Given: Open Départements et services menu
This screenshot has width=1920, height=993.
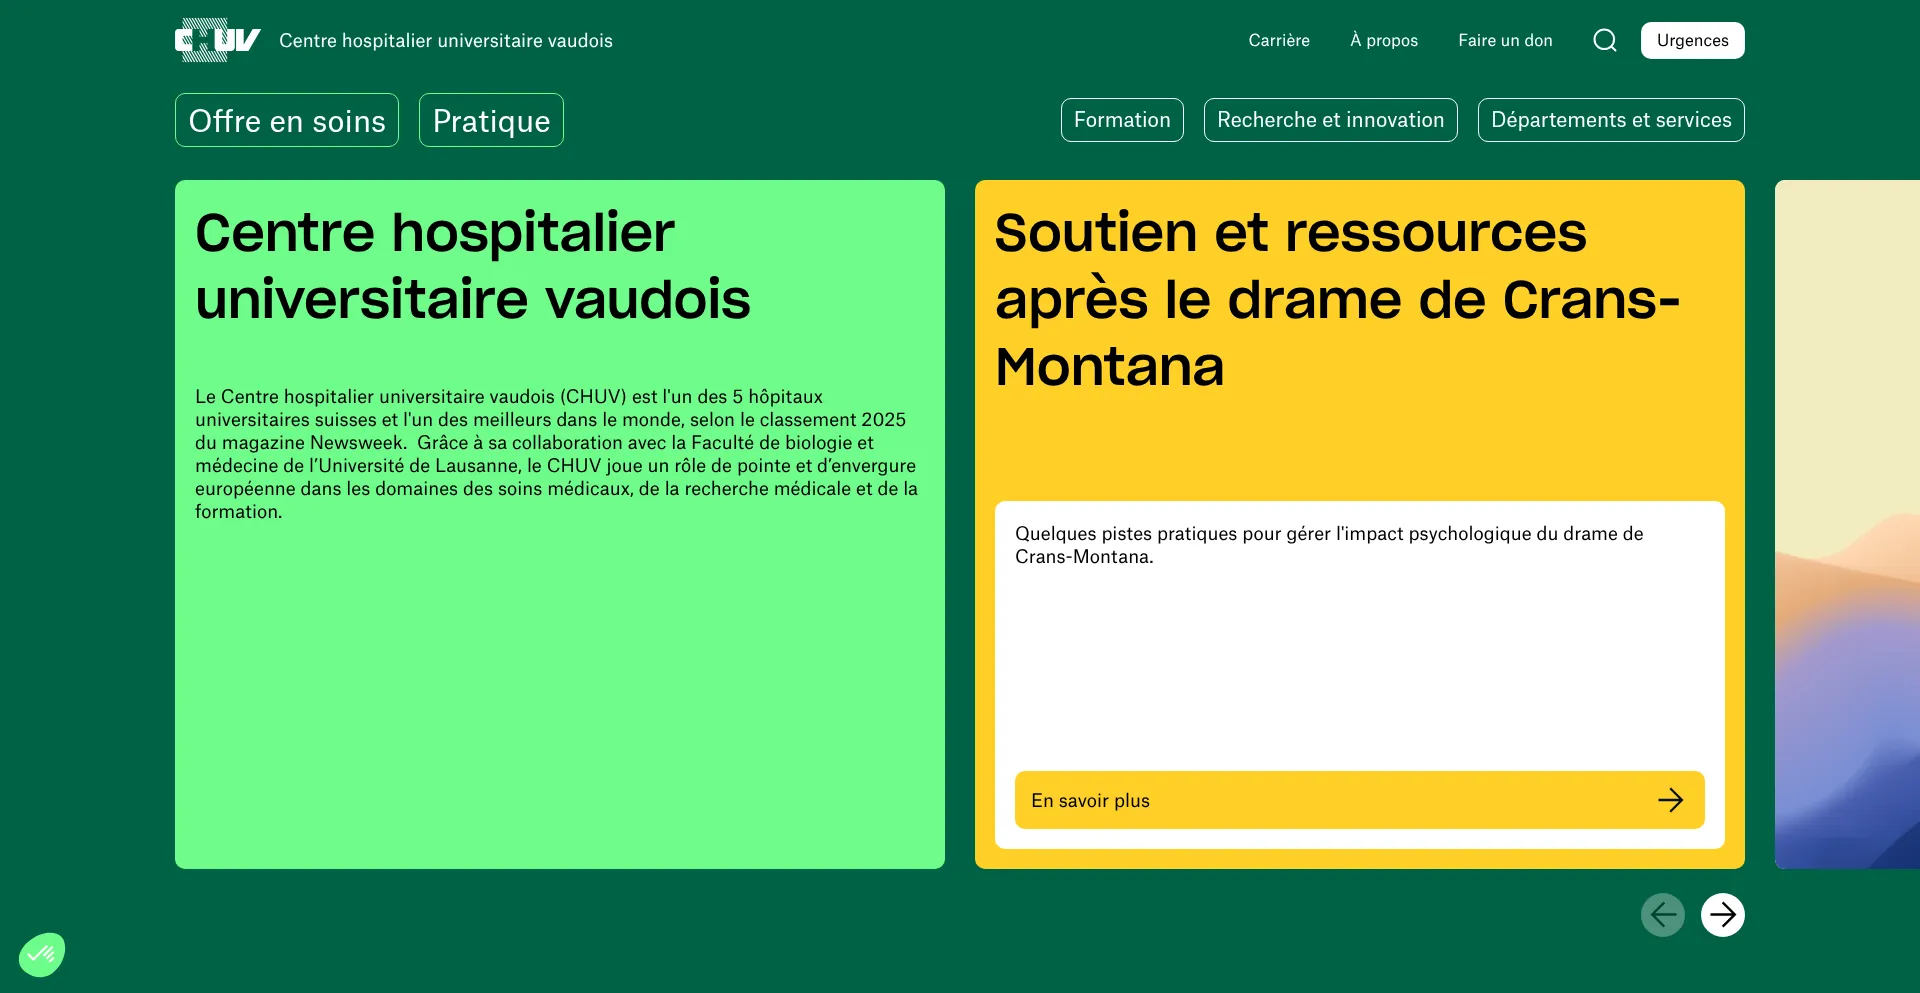Looking at the screenshot, I should point(1611,120).
